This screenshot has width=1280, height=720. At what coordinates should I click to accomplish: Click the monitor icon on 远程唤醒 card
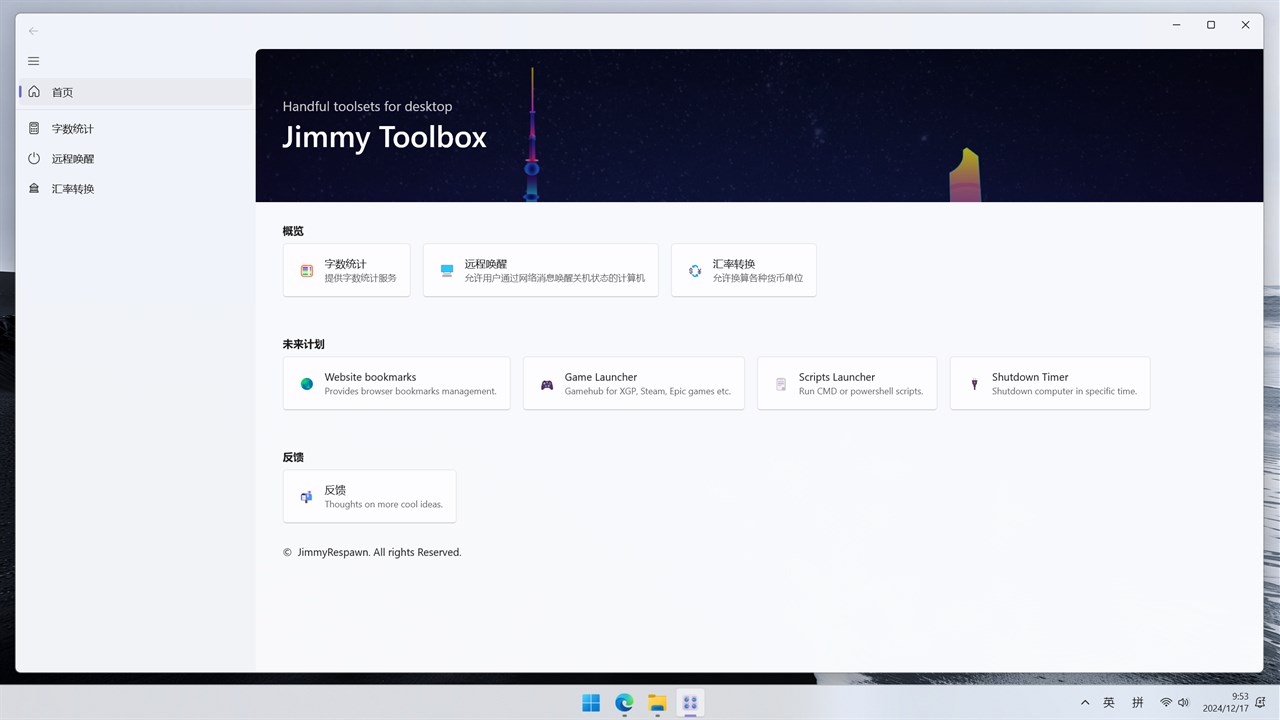click(x=447, y=271)
